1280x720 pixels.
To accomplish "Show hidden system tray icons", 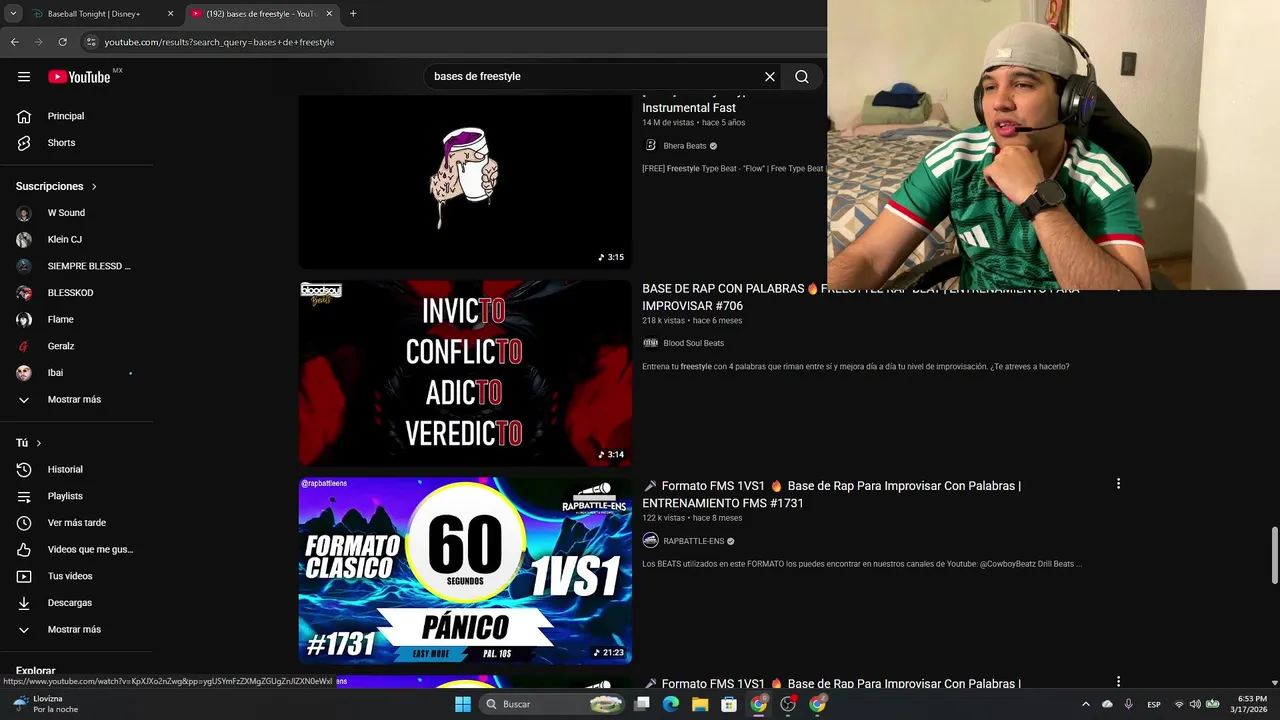I will [1086, 704].
